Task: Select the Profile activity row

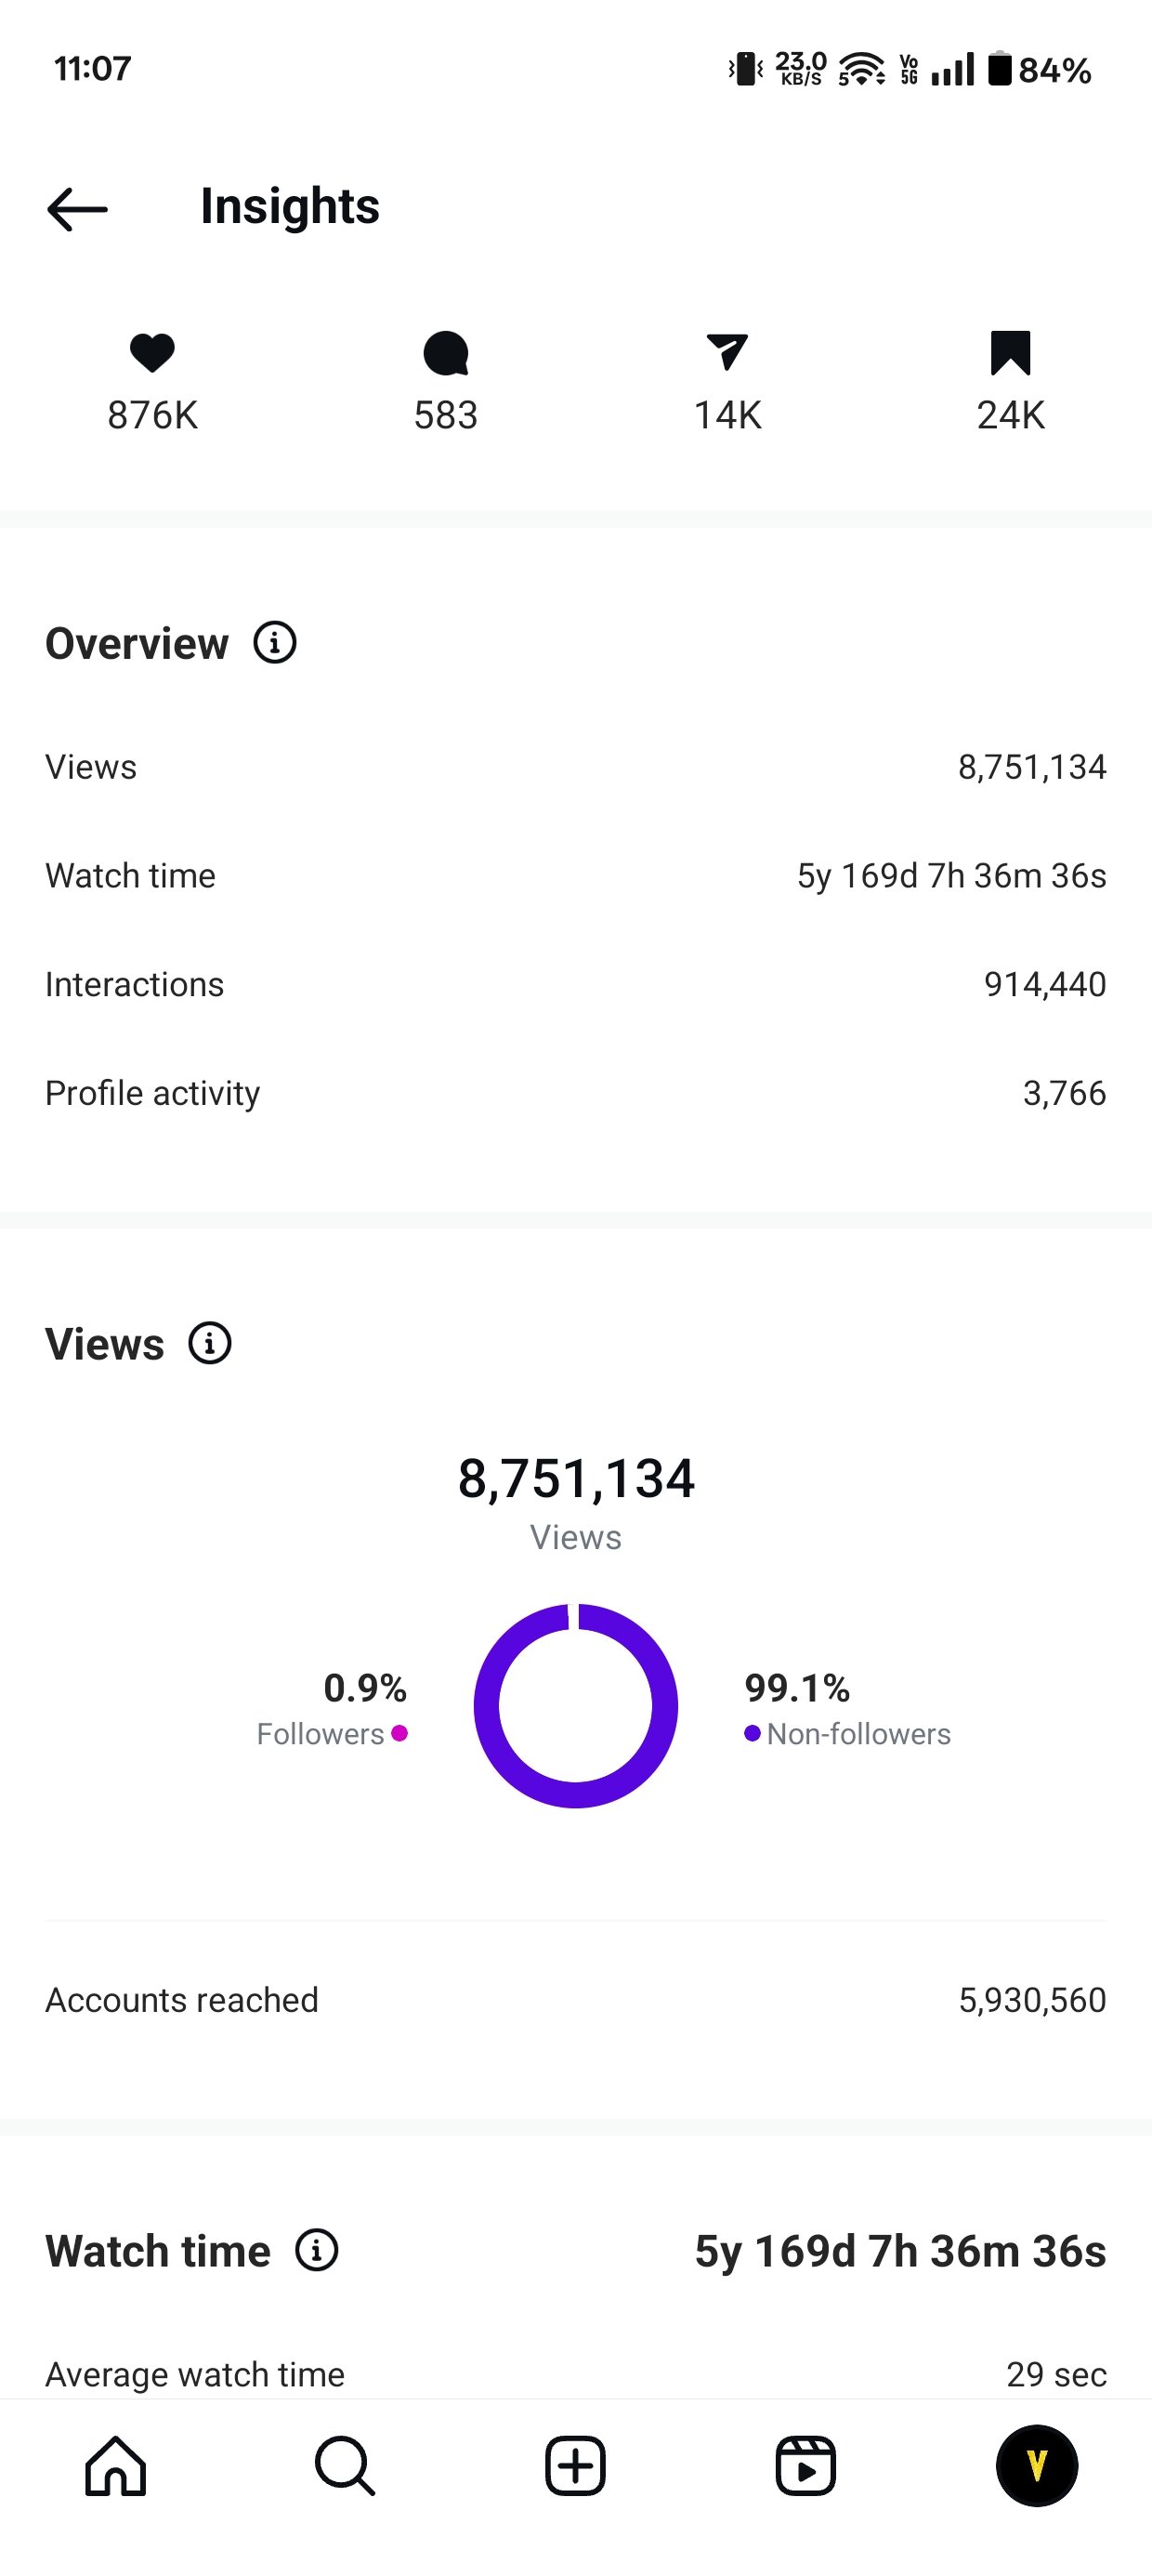Action: (x=576, y=1093)
